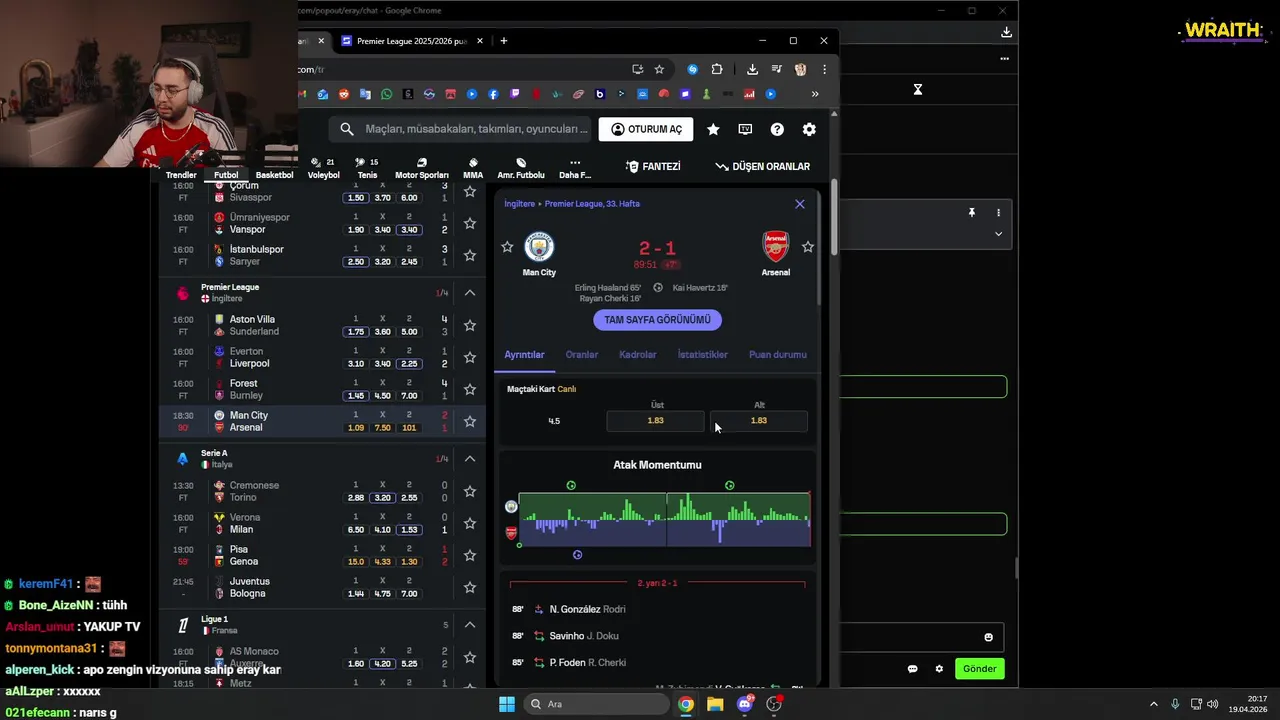
Task: Open site settings gear icon
Action: (x=809, y=129)
